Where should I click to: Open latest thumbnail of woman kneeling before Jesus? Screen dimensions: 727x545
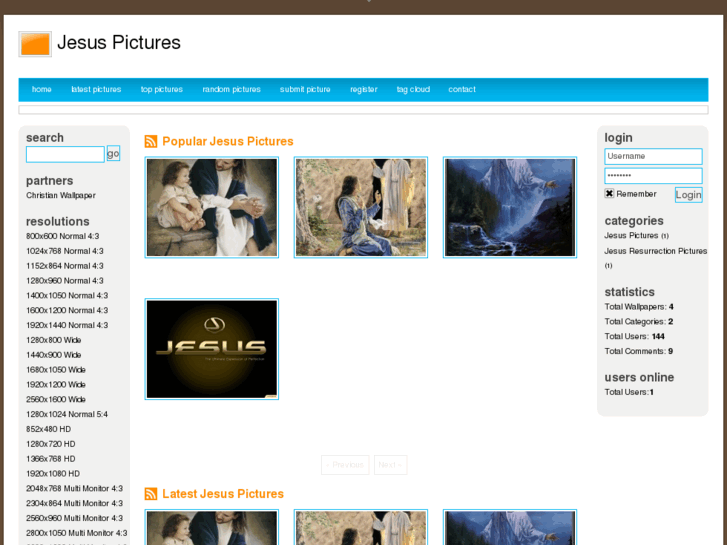pyautogui.click(x=361, y=527)
